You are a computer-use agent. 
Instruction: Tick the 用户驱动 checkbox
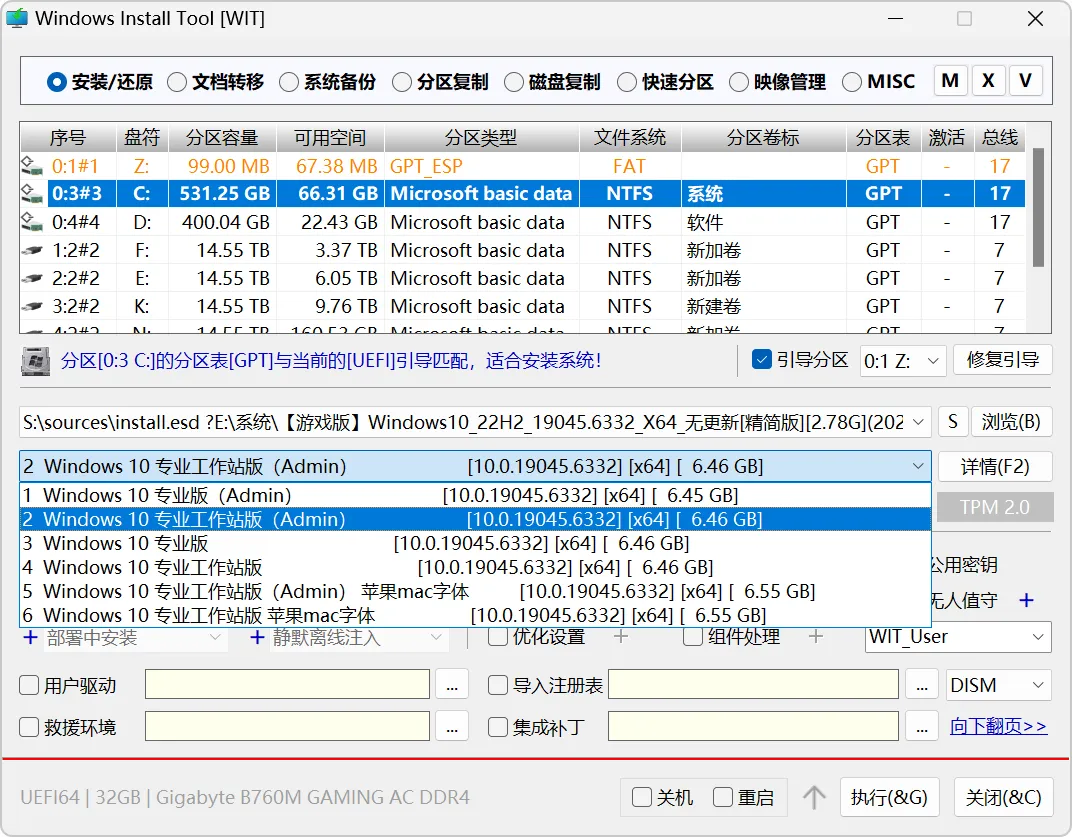pos(29,685)
